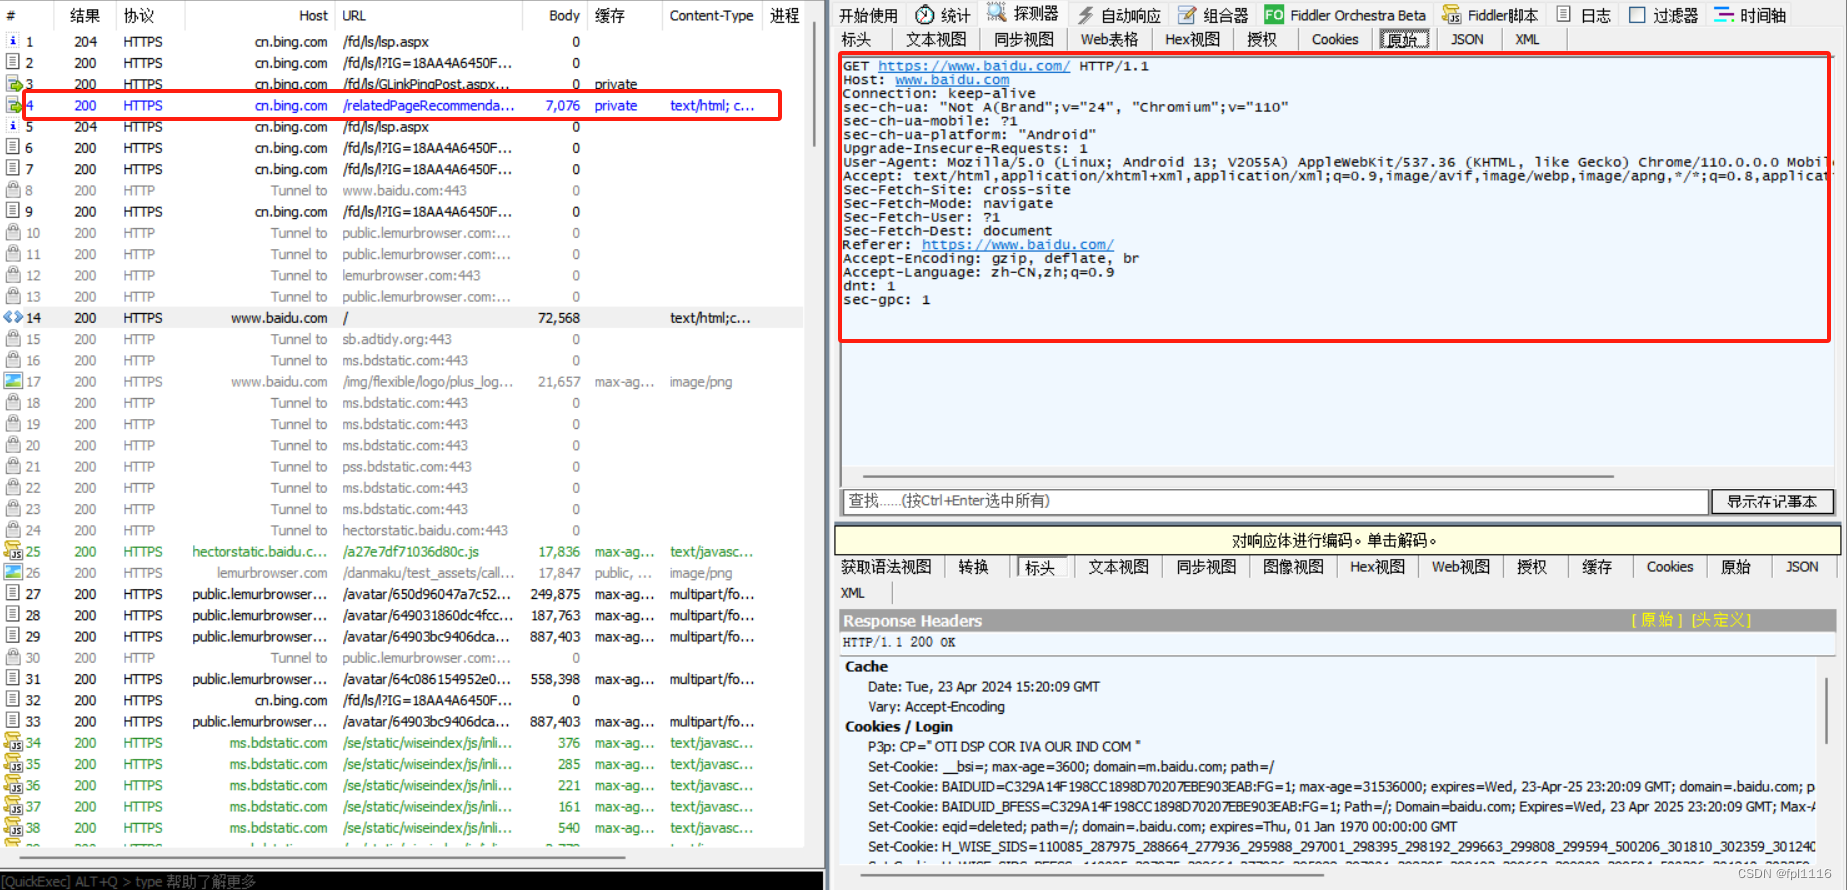Click the QuickExec command input box
The width and height of the screenshot is (1847, 890).
412,881
